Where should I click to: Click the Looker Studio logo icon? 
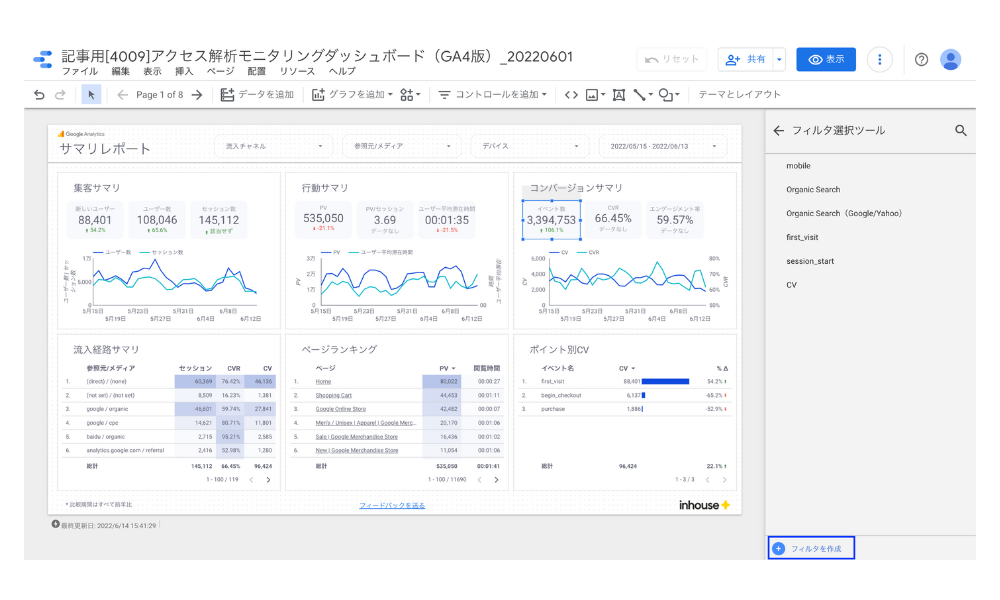43,60
